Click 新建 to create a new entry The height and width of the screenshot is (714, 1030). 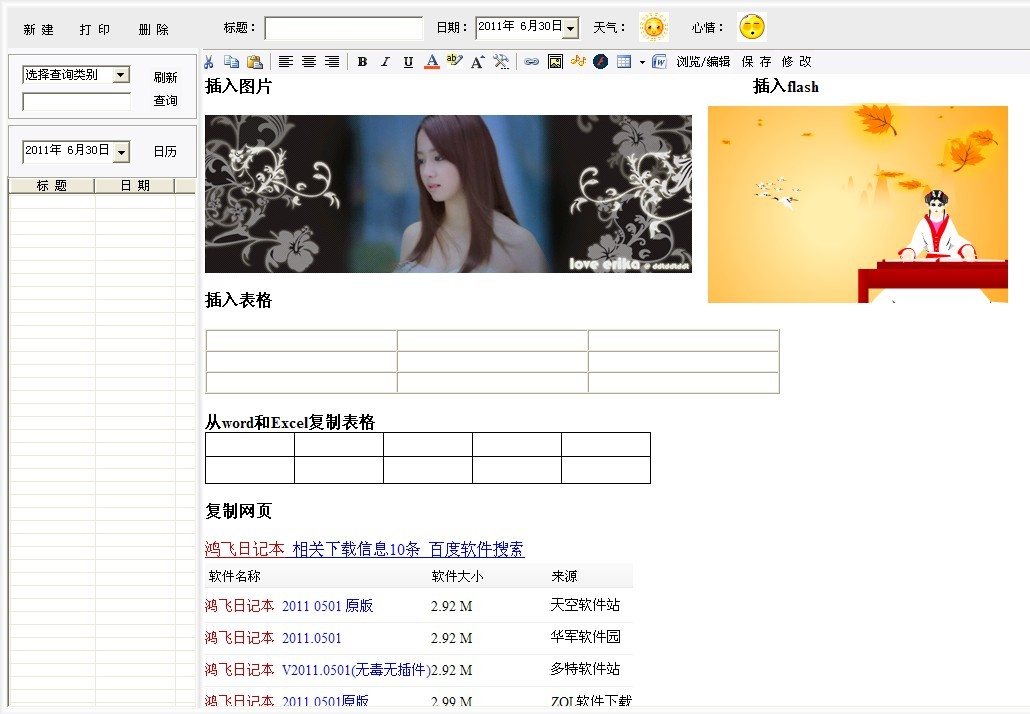coord(38,30)
